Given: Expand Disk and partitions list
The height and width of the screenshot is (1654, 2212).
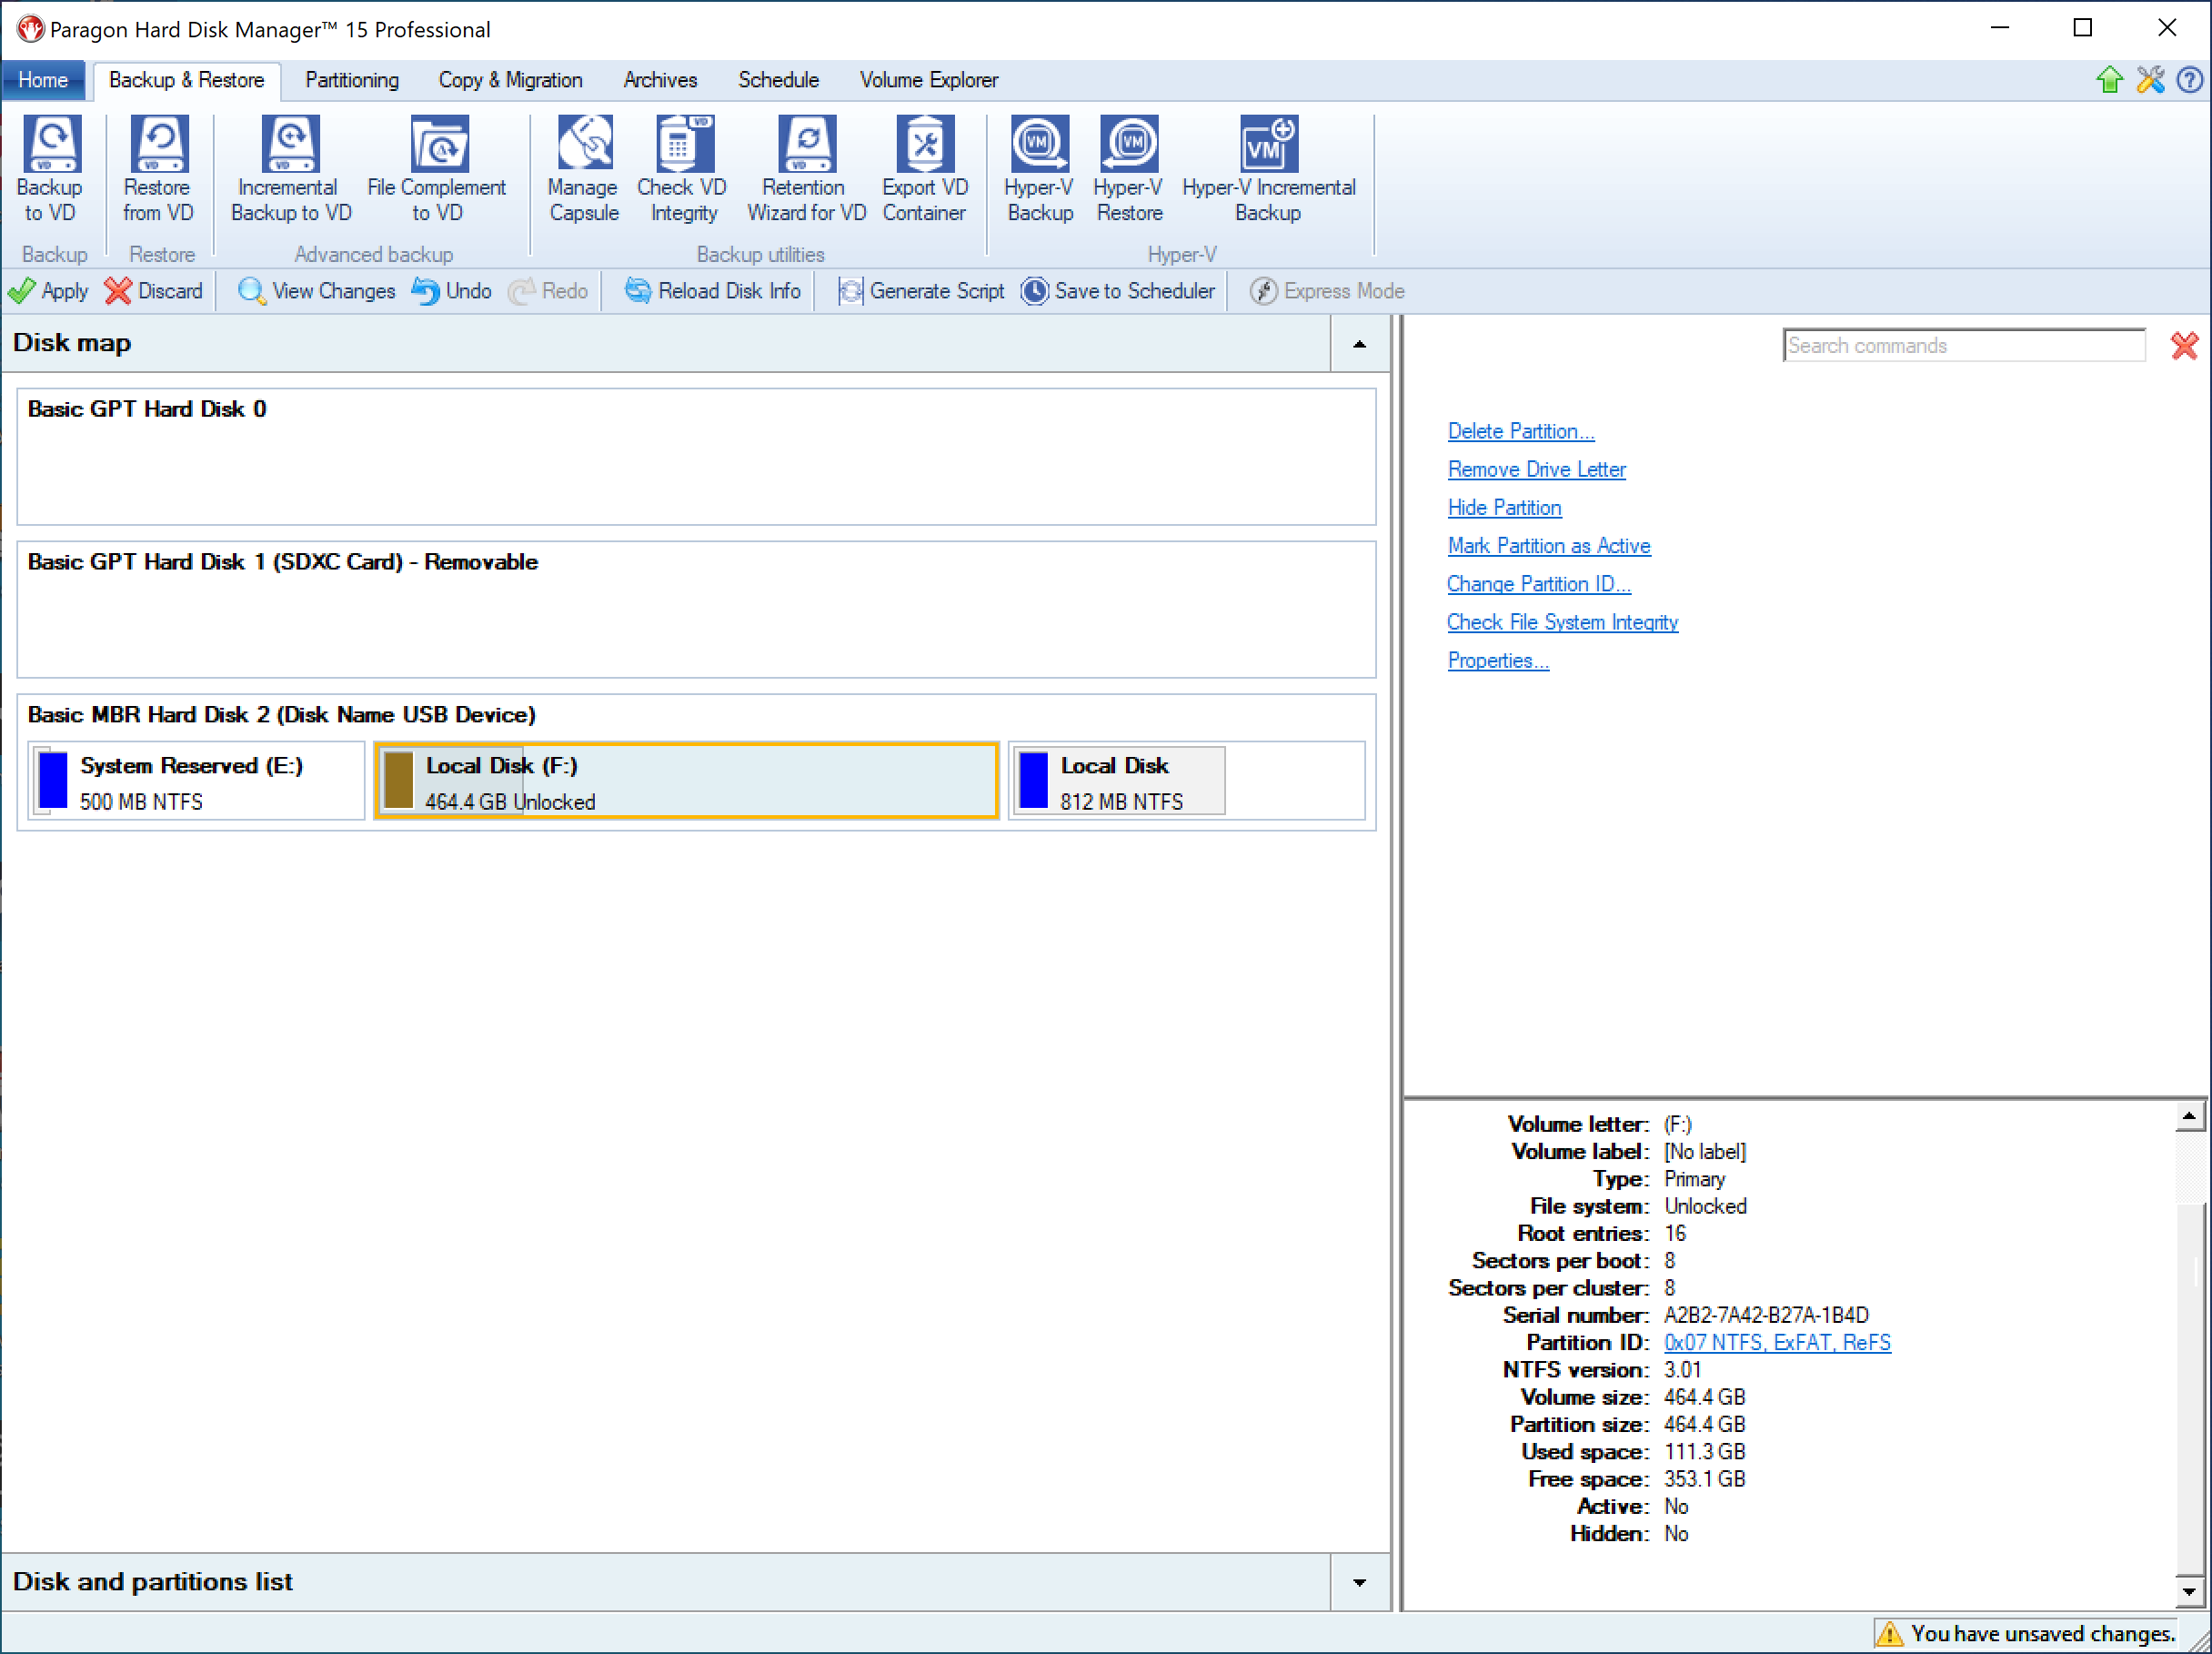Looking at the screenshot, I should click(1359, 1582).
